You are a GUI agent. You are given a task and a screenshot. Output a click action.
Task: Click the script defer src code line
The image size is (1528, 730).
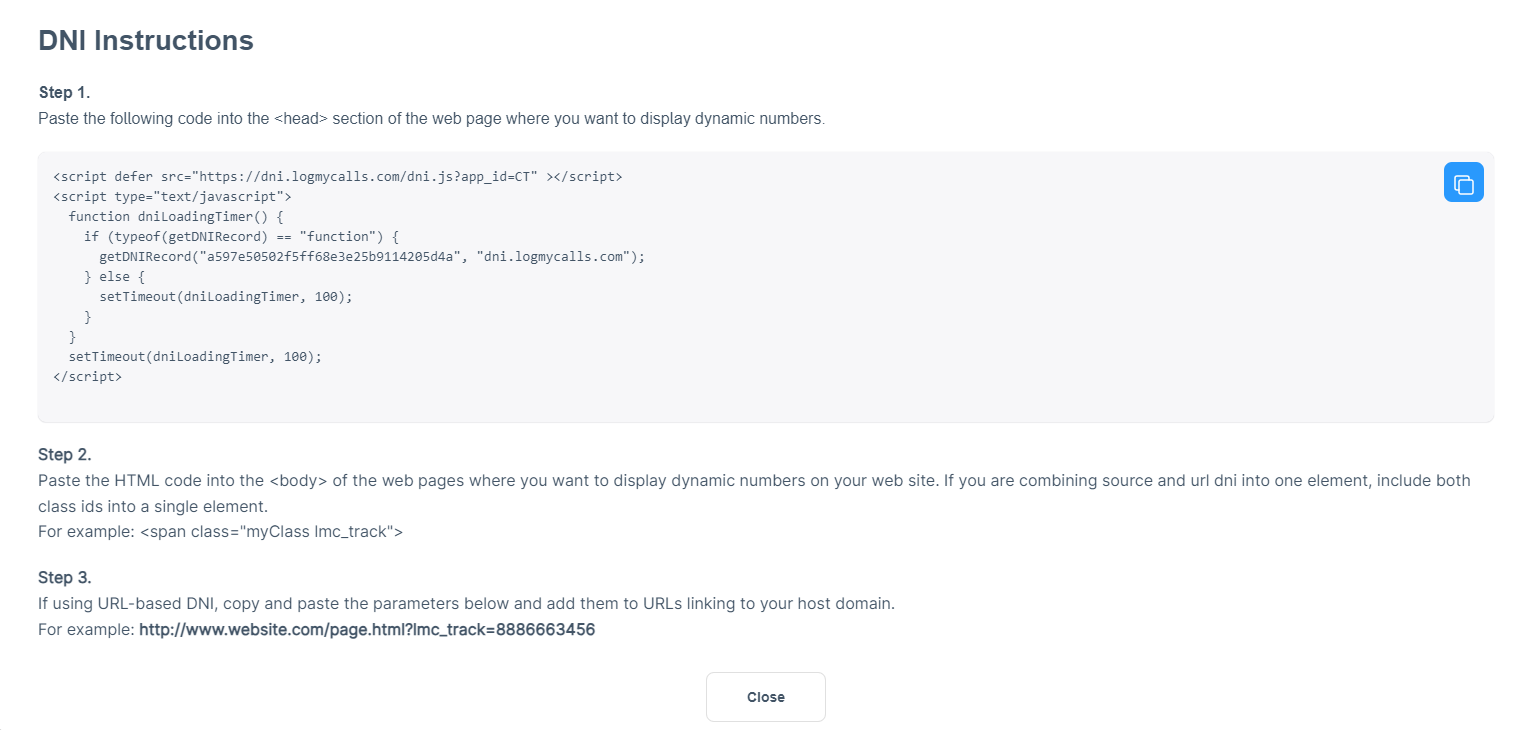click(x=338, y=176)
